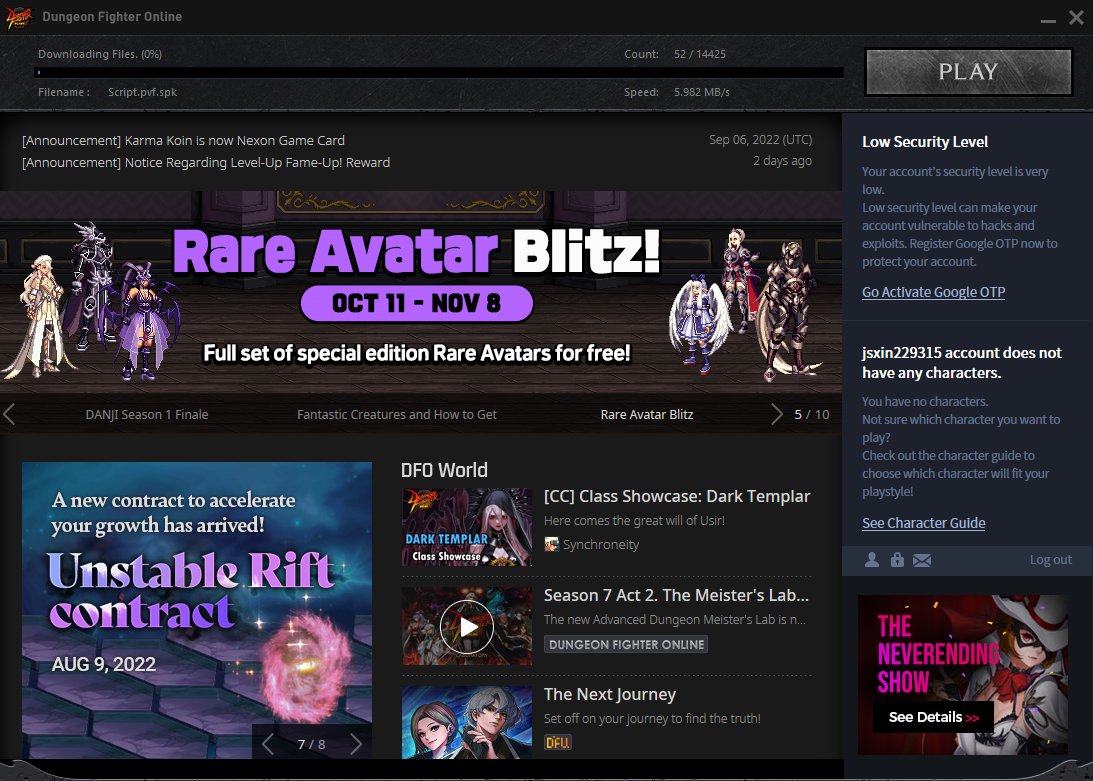
Task: Select Fantastic Creatures and How to Get tab
Action: [x=397, y=414]
